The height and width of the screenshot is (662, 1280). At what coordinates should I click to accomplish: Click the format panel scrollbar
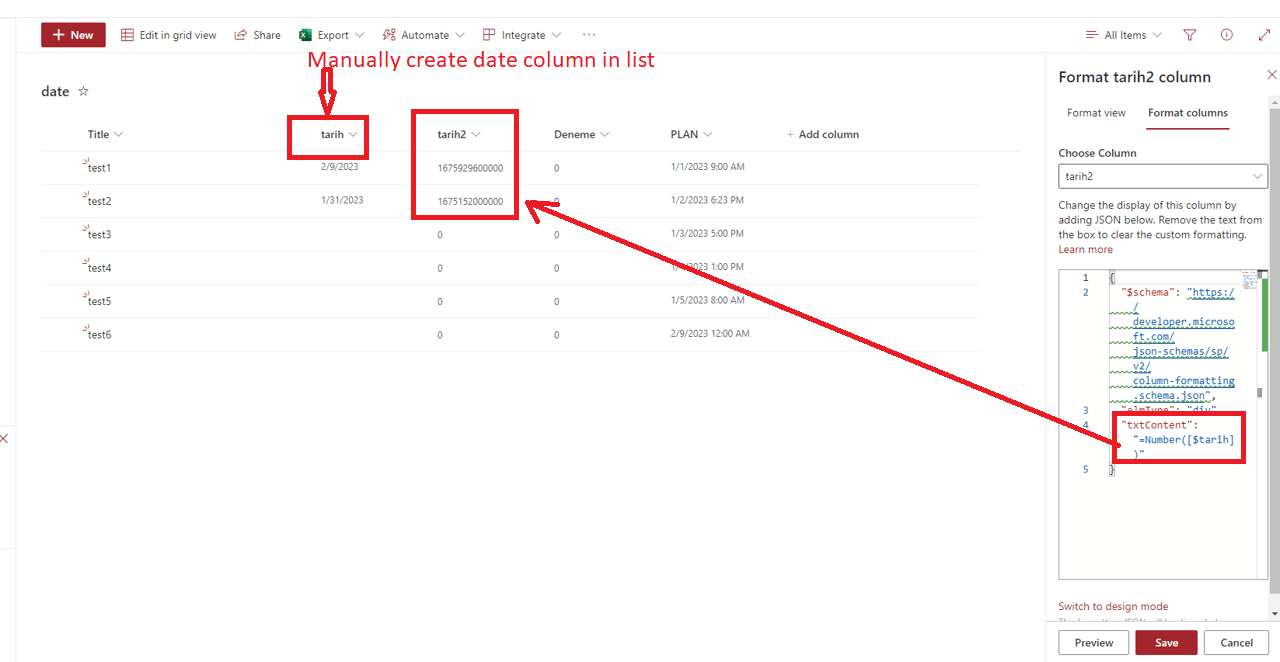(x=1274, y=350)
